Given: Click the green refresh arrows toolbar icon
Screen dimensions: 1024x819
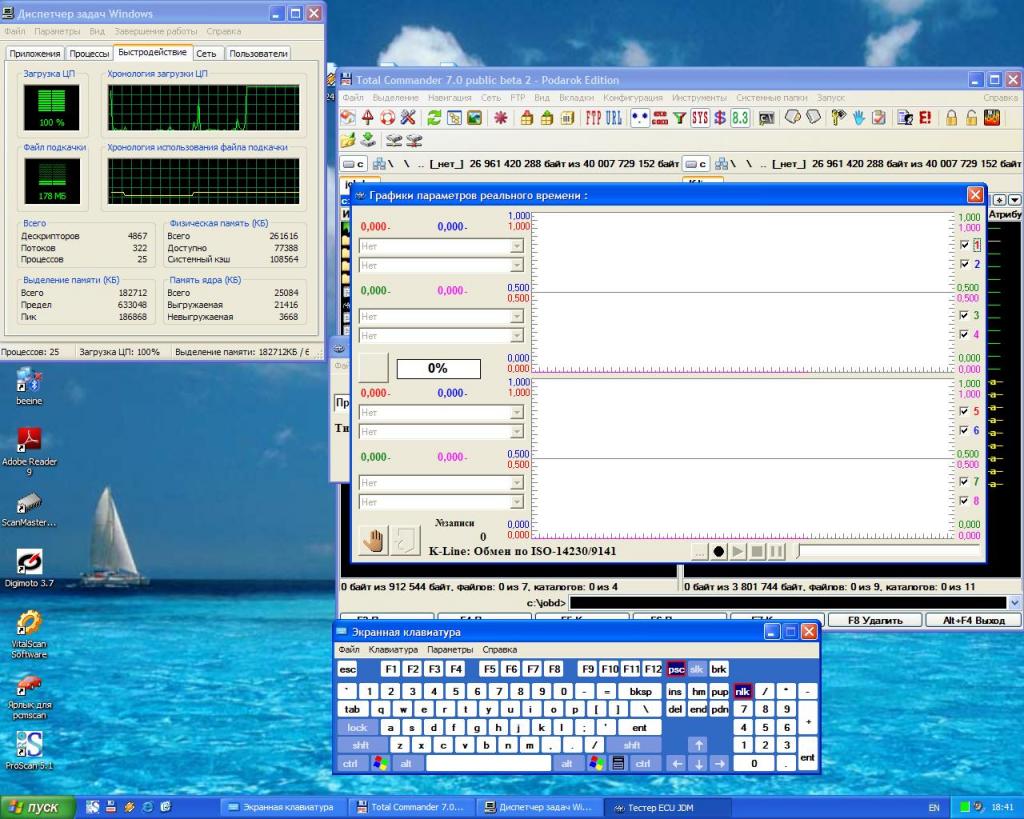Looking at the screenshot, I should click(x=434, y=118).
